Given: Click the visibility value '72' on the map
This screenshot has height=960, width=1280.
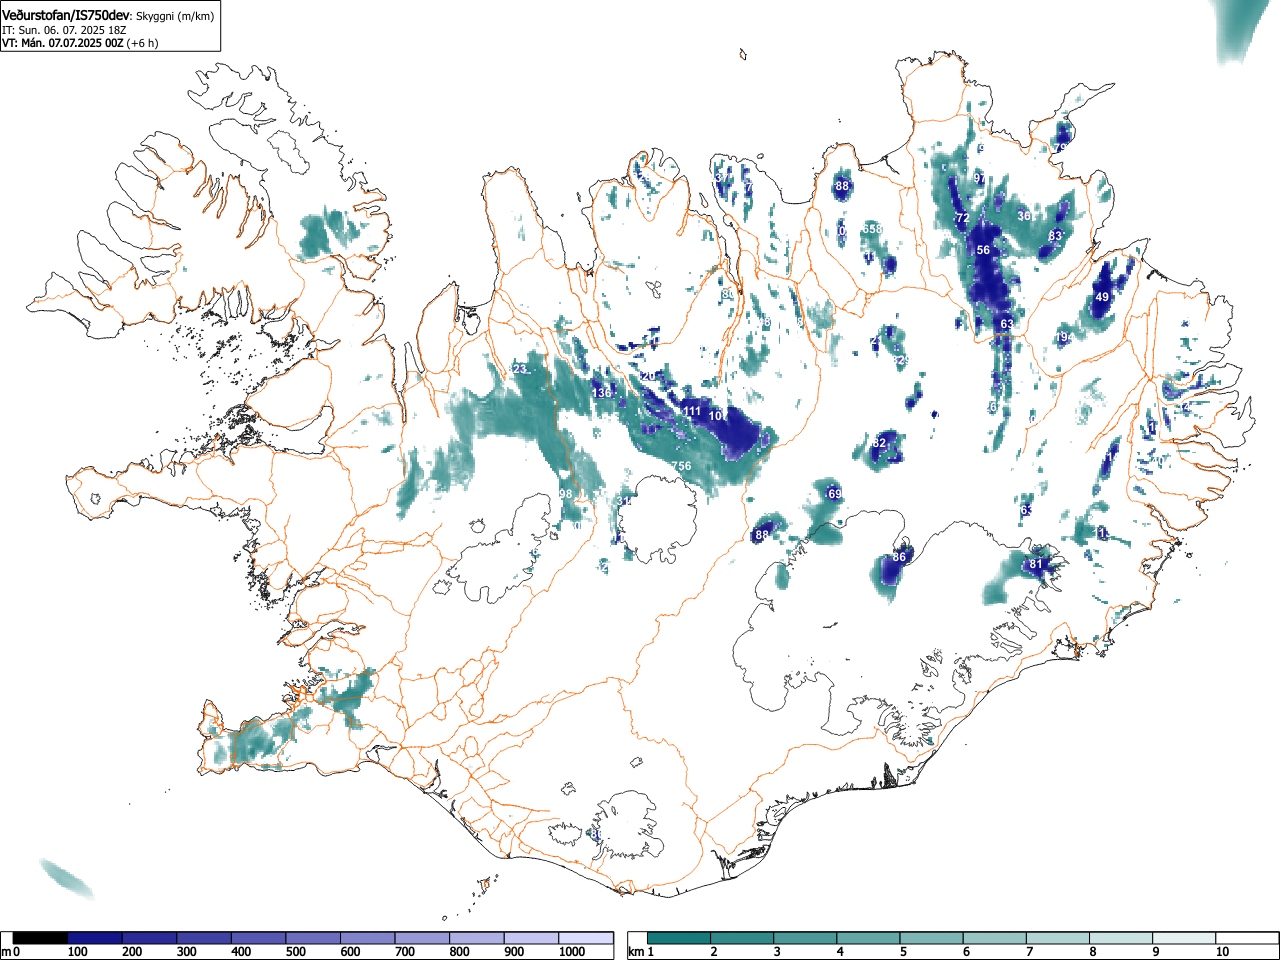Looking at the screenshot, I should click(x=963, y=218).
